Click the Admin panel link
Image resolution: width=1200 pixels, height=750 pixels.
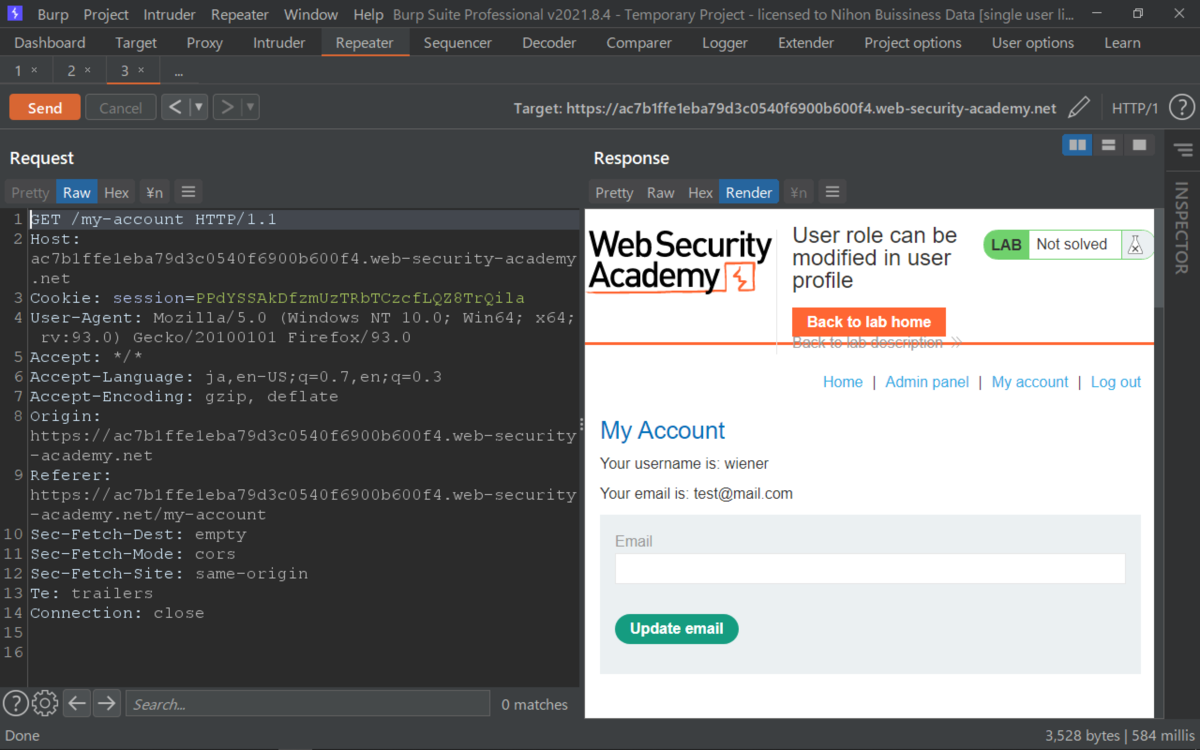[x=927, y=382]
